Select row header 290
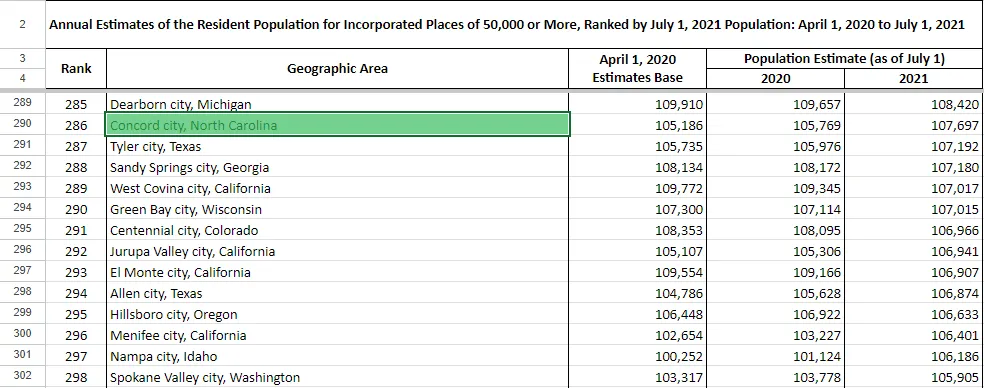The width and height of the screenshot is (984, 388). tap(23, 124)
